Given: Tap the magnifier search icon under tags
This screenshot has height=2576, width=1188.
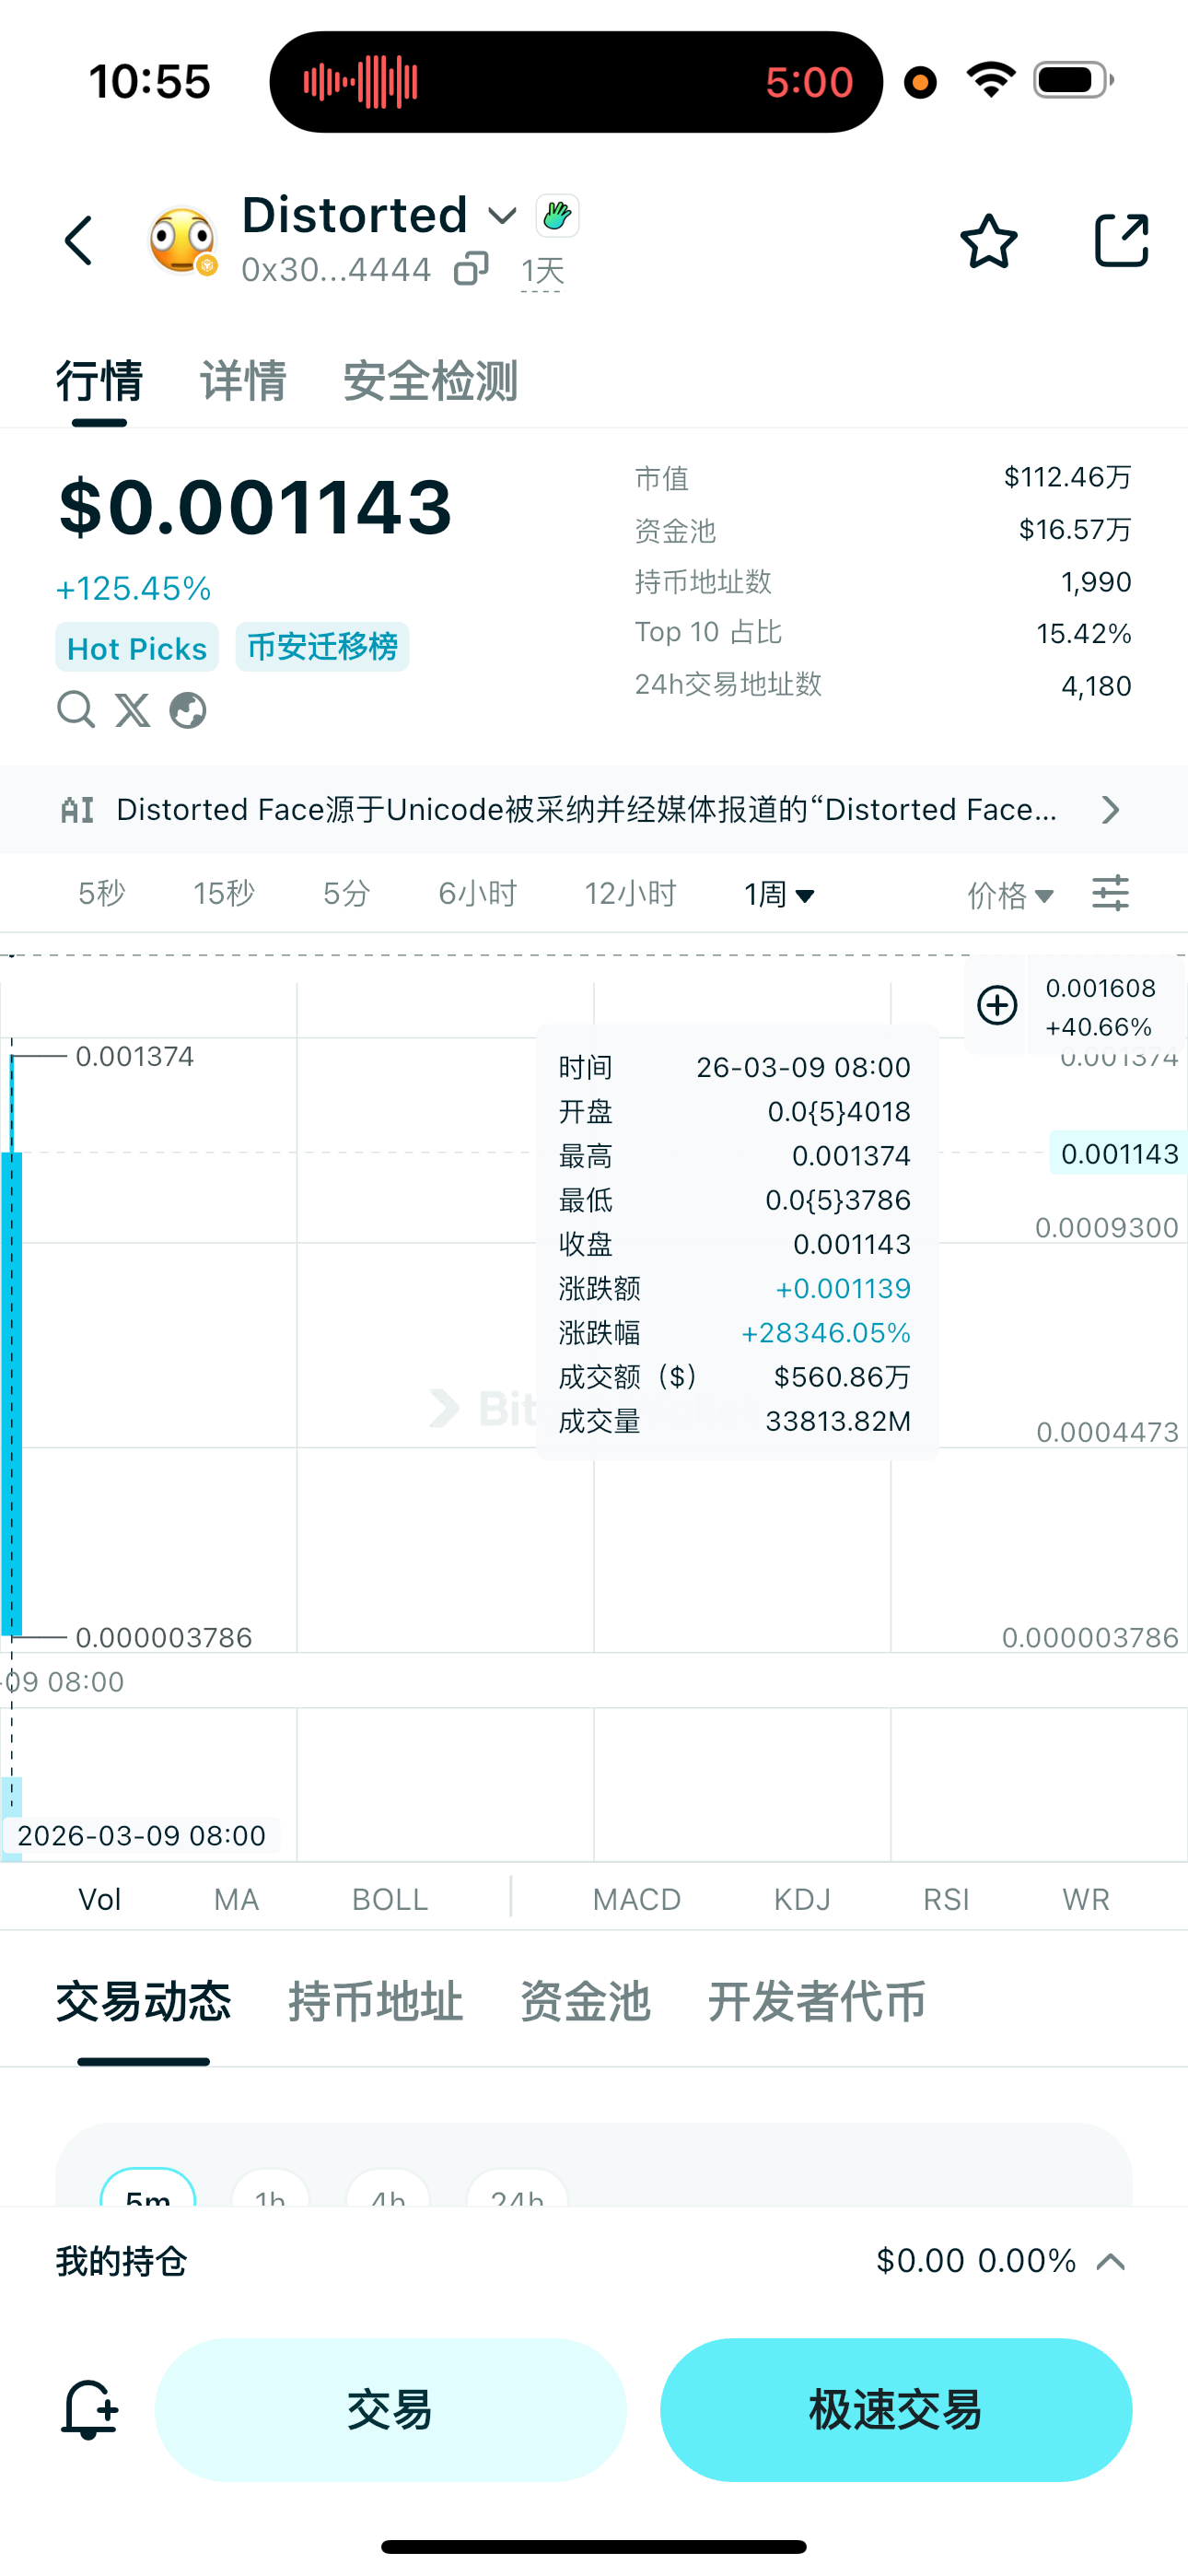Looking at the screenshot, I should coord(76,710).
